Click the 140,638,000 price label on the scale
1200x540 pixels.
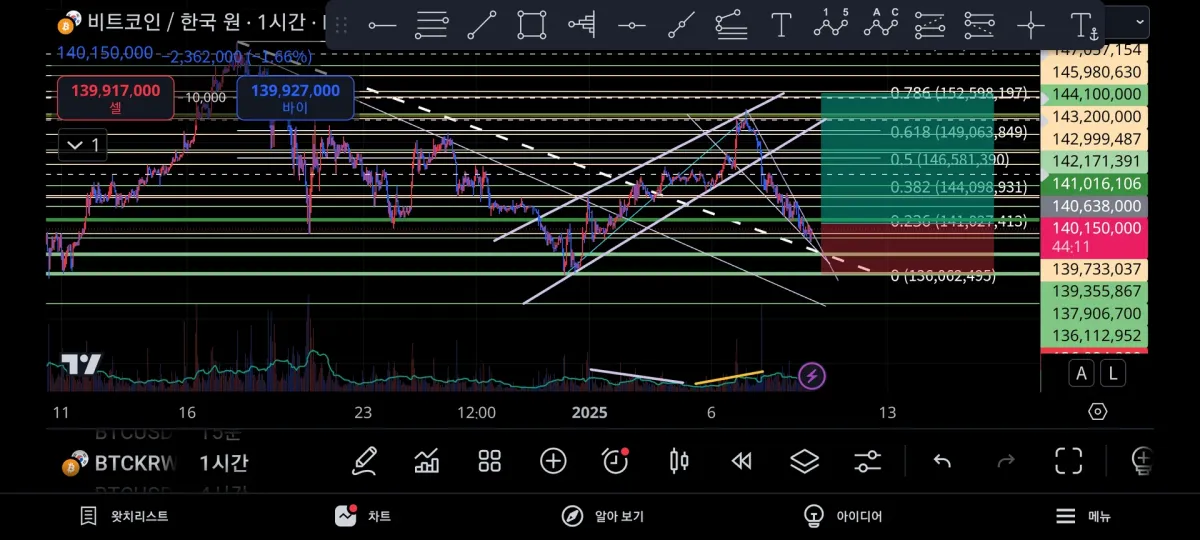(1094, 206)
